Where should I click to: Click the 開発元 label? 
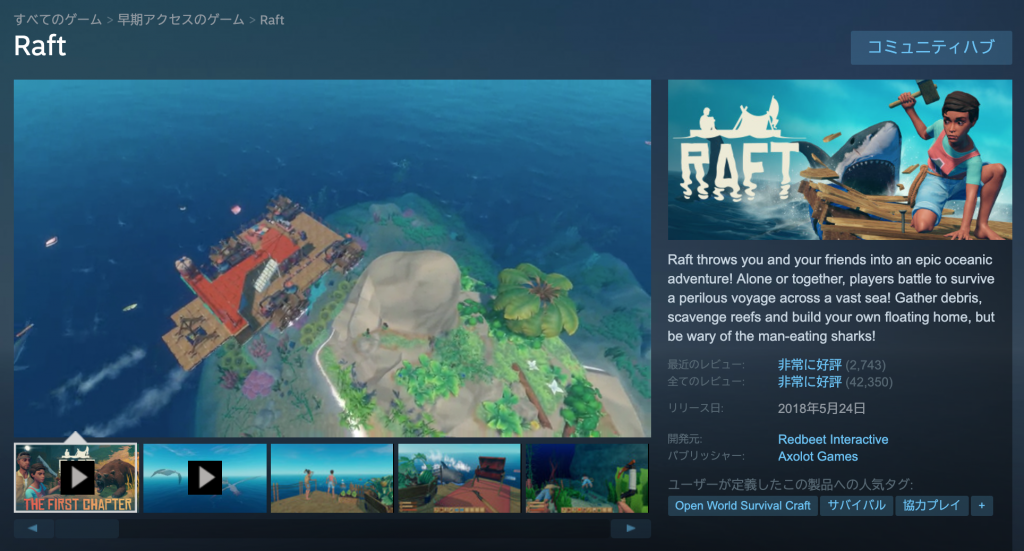[685, 439]
